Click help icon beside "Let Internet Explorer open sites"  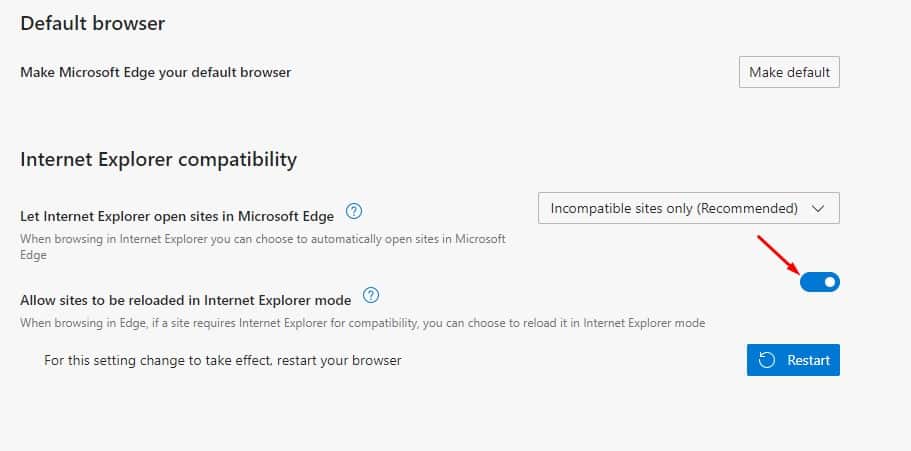pos(354,211)
